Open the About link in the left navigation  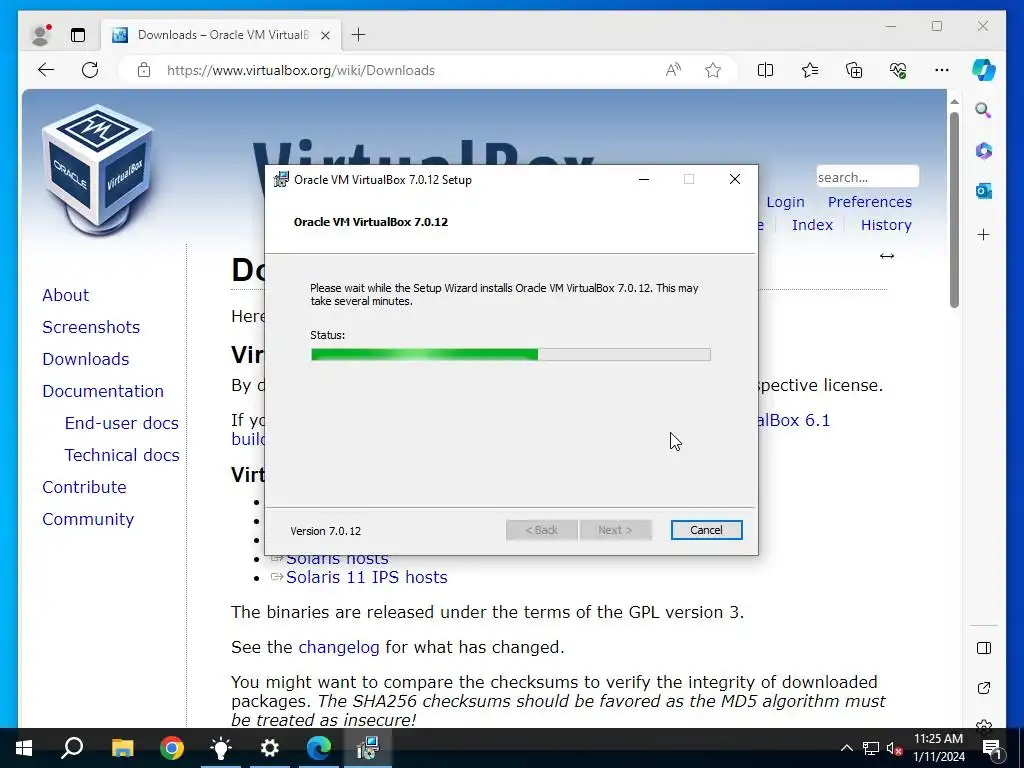click(65, 295)
